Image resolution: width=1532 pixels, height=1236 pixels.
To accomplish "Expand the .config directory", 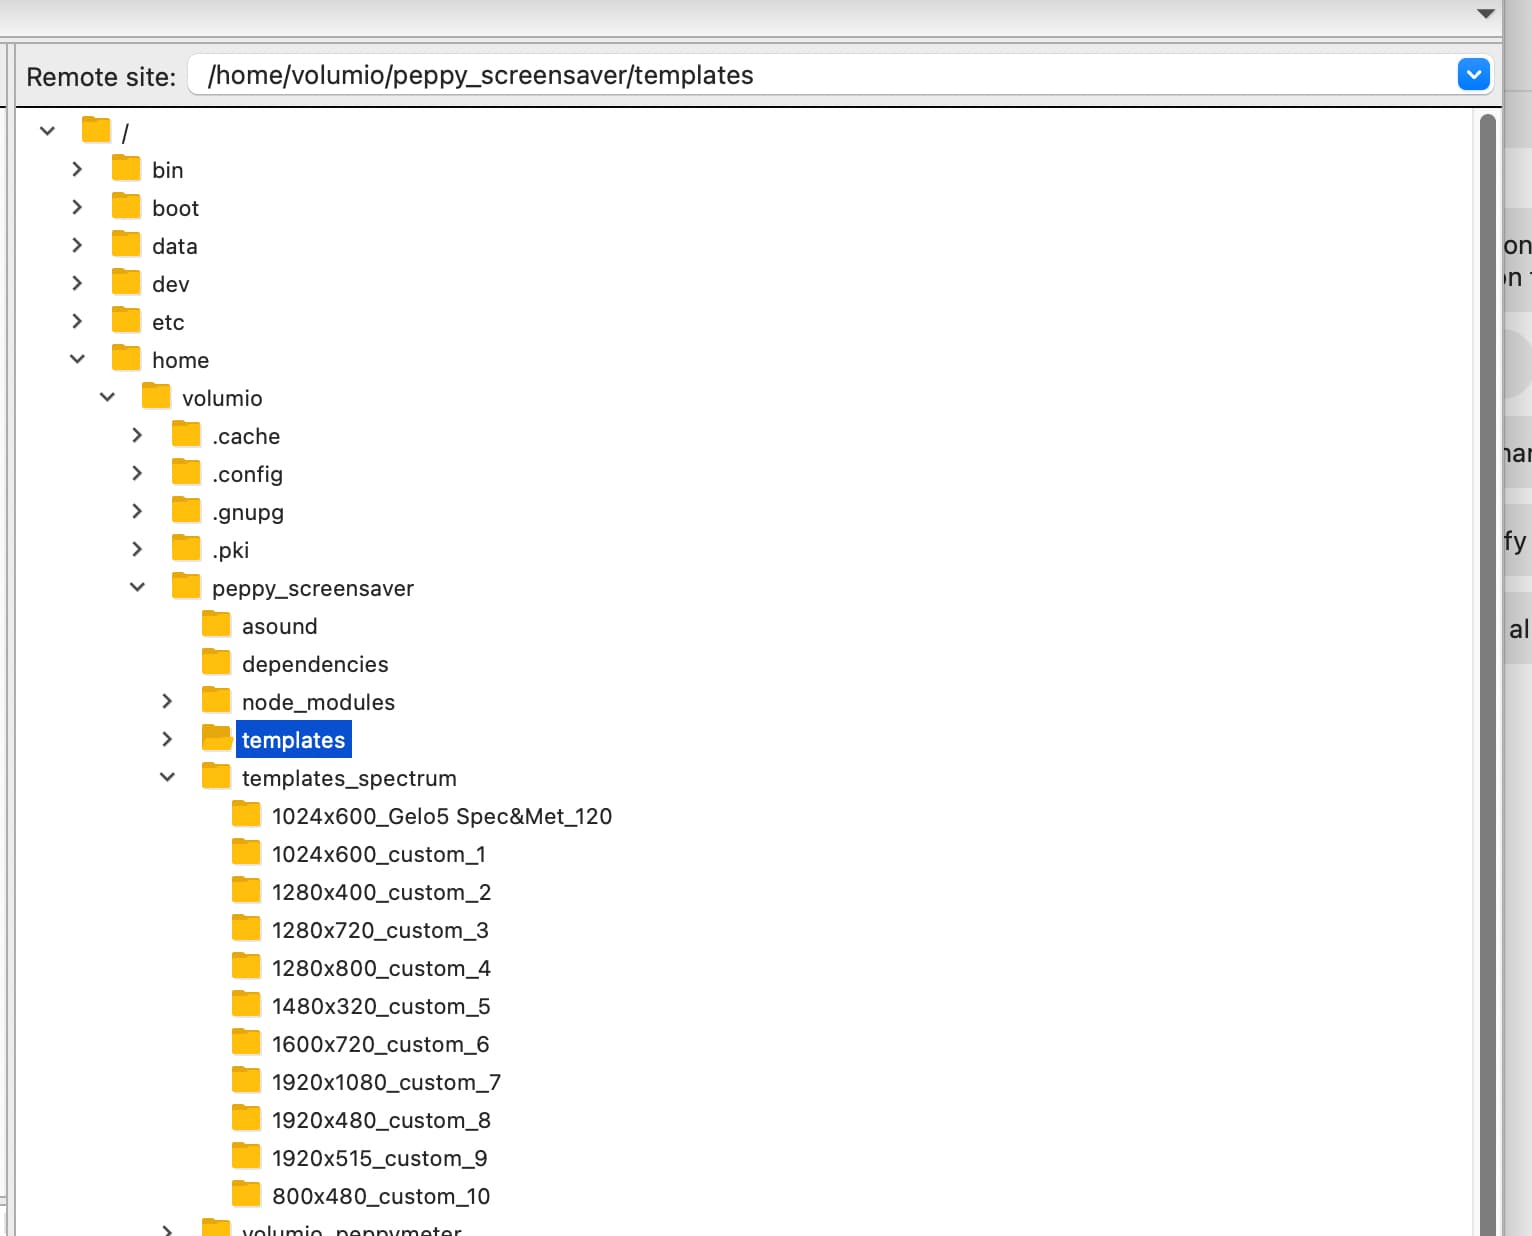I will [137, 473].
